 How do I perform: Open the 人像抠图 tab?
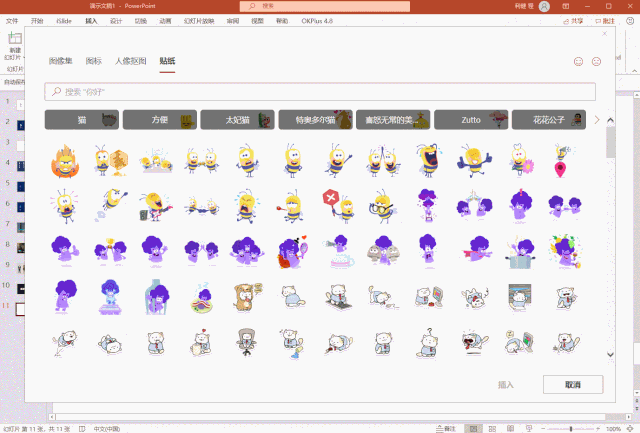pyautogui.click(x=131, y=61)
